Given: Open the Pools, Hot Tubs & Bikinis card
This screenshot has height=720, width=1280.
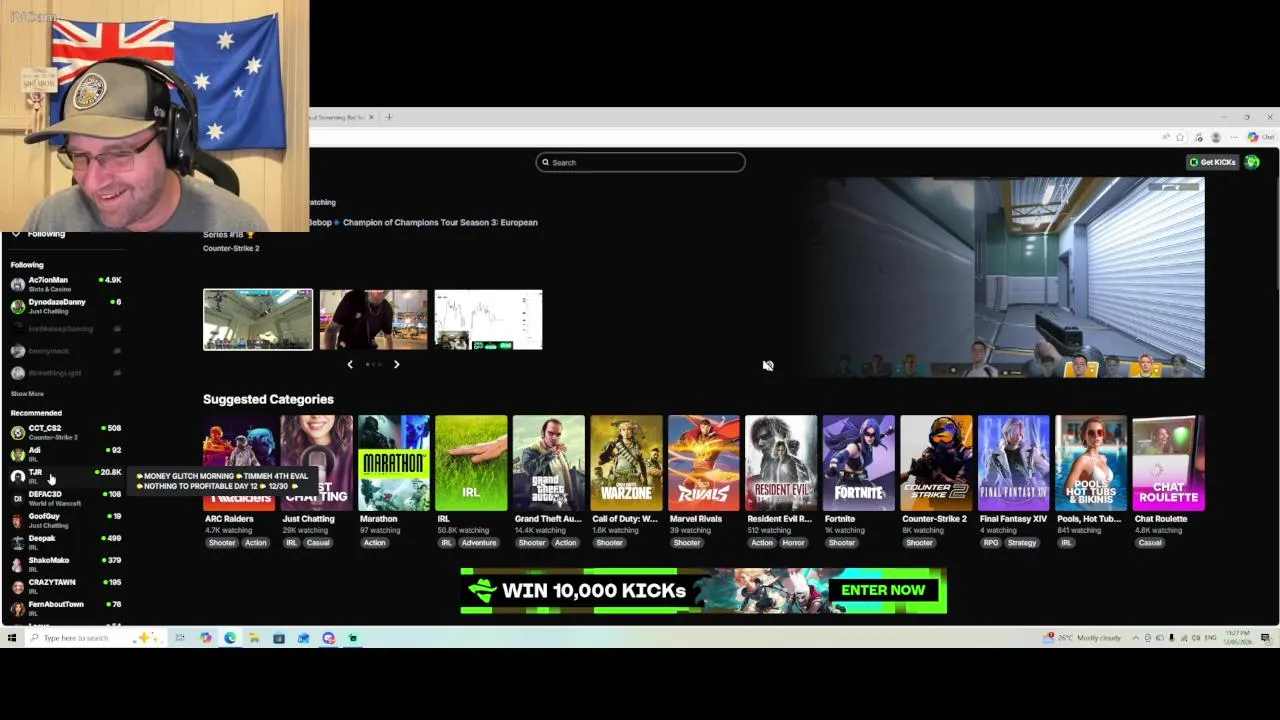Looking at the screenshot, I should 1091,463.
